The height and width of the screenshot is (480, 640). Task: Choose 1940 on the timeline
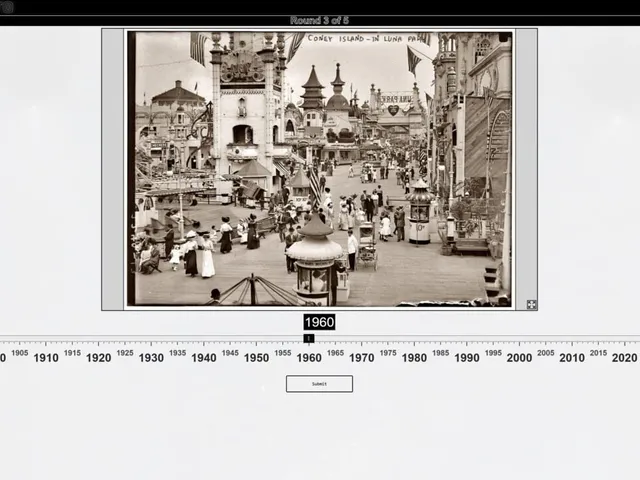coord(204,358)
